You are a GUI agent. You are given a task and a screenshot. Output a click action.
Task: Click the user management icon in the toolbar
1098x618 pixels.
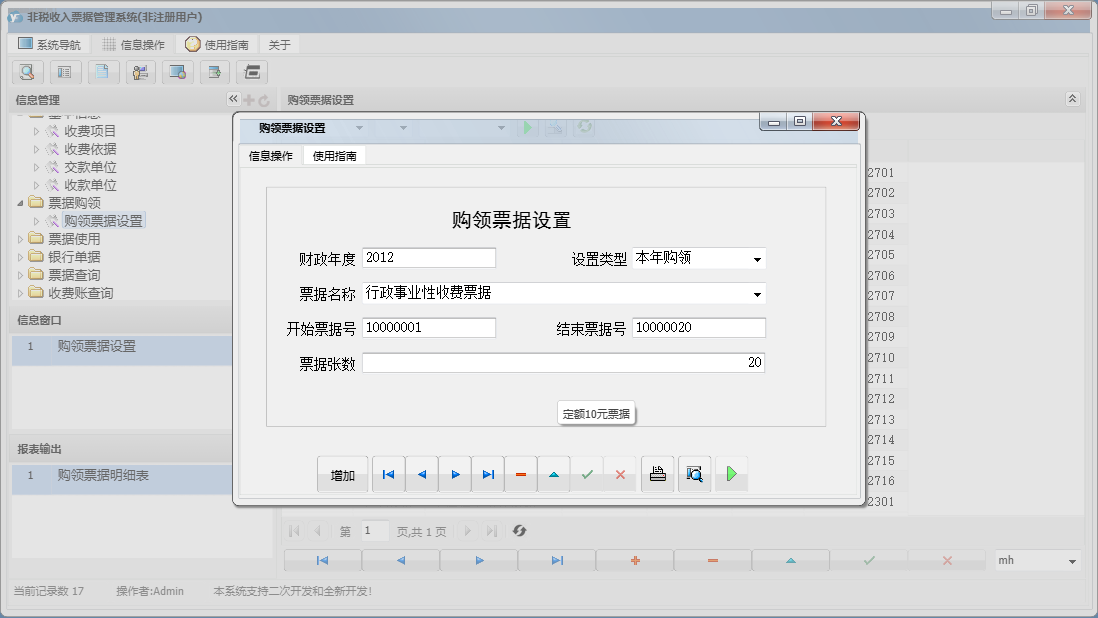point(140,72)
